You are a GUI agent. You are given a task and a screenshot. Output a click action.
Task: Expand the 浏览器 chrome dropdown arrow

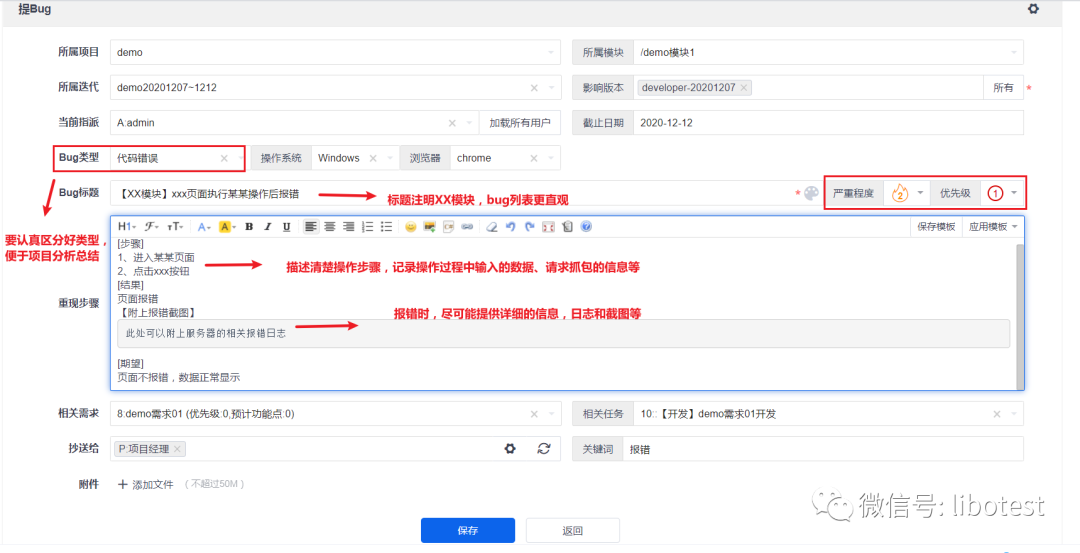click(x=551, y=158)
